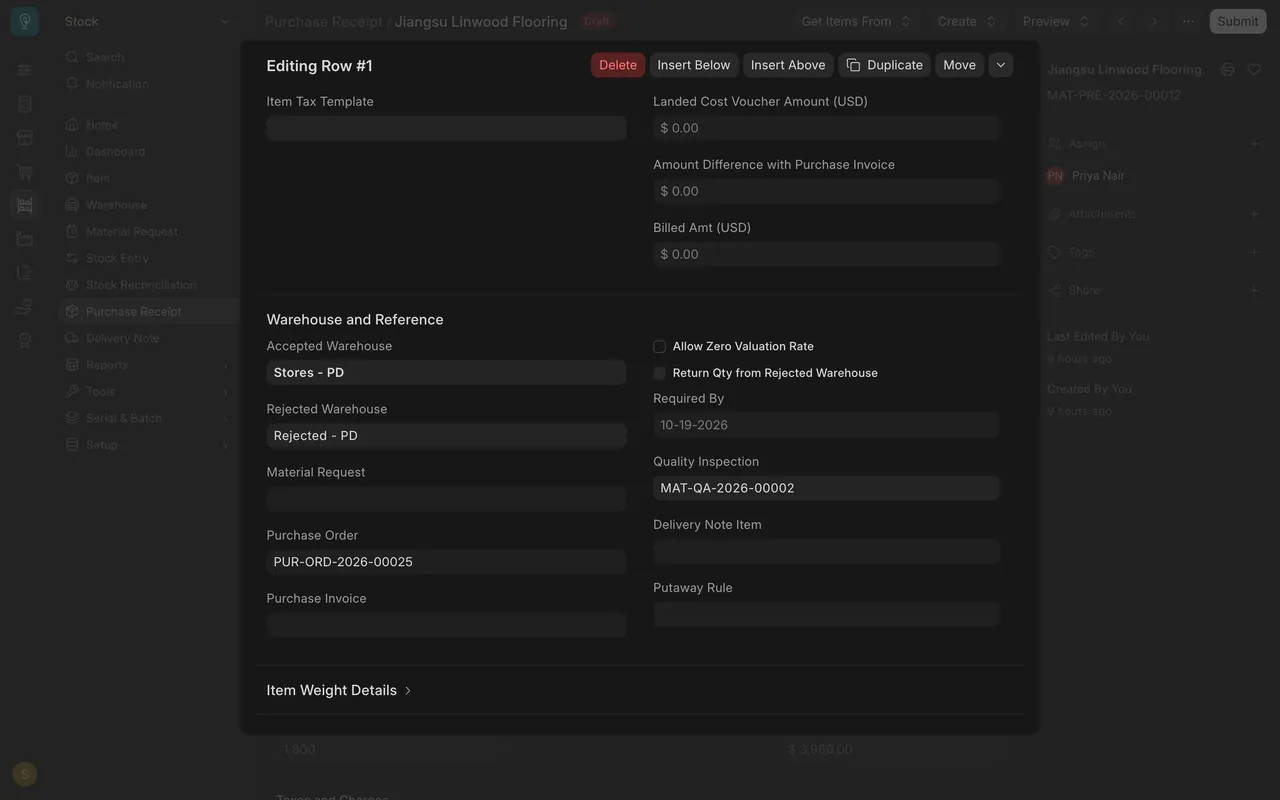Click the plus icon next to Tags

1254,252
